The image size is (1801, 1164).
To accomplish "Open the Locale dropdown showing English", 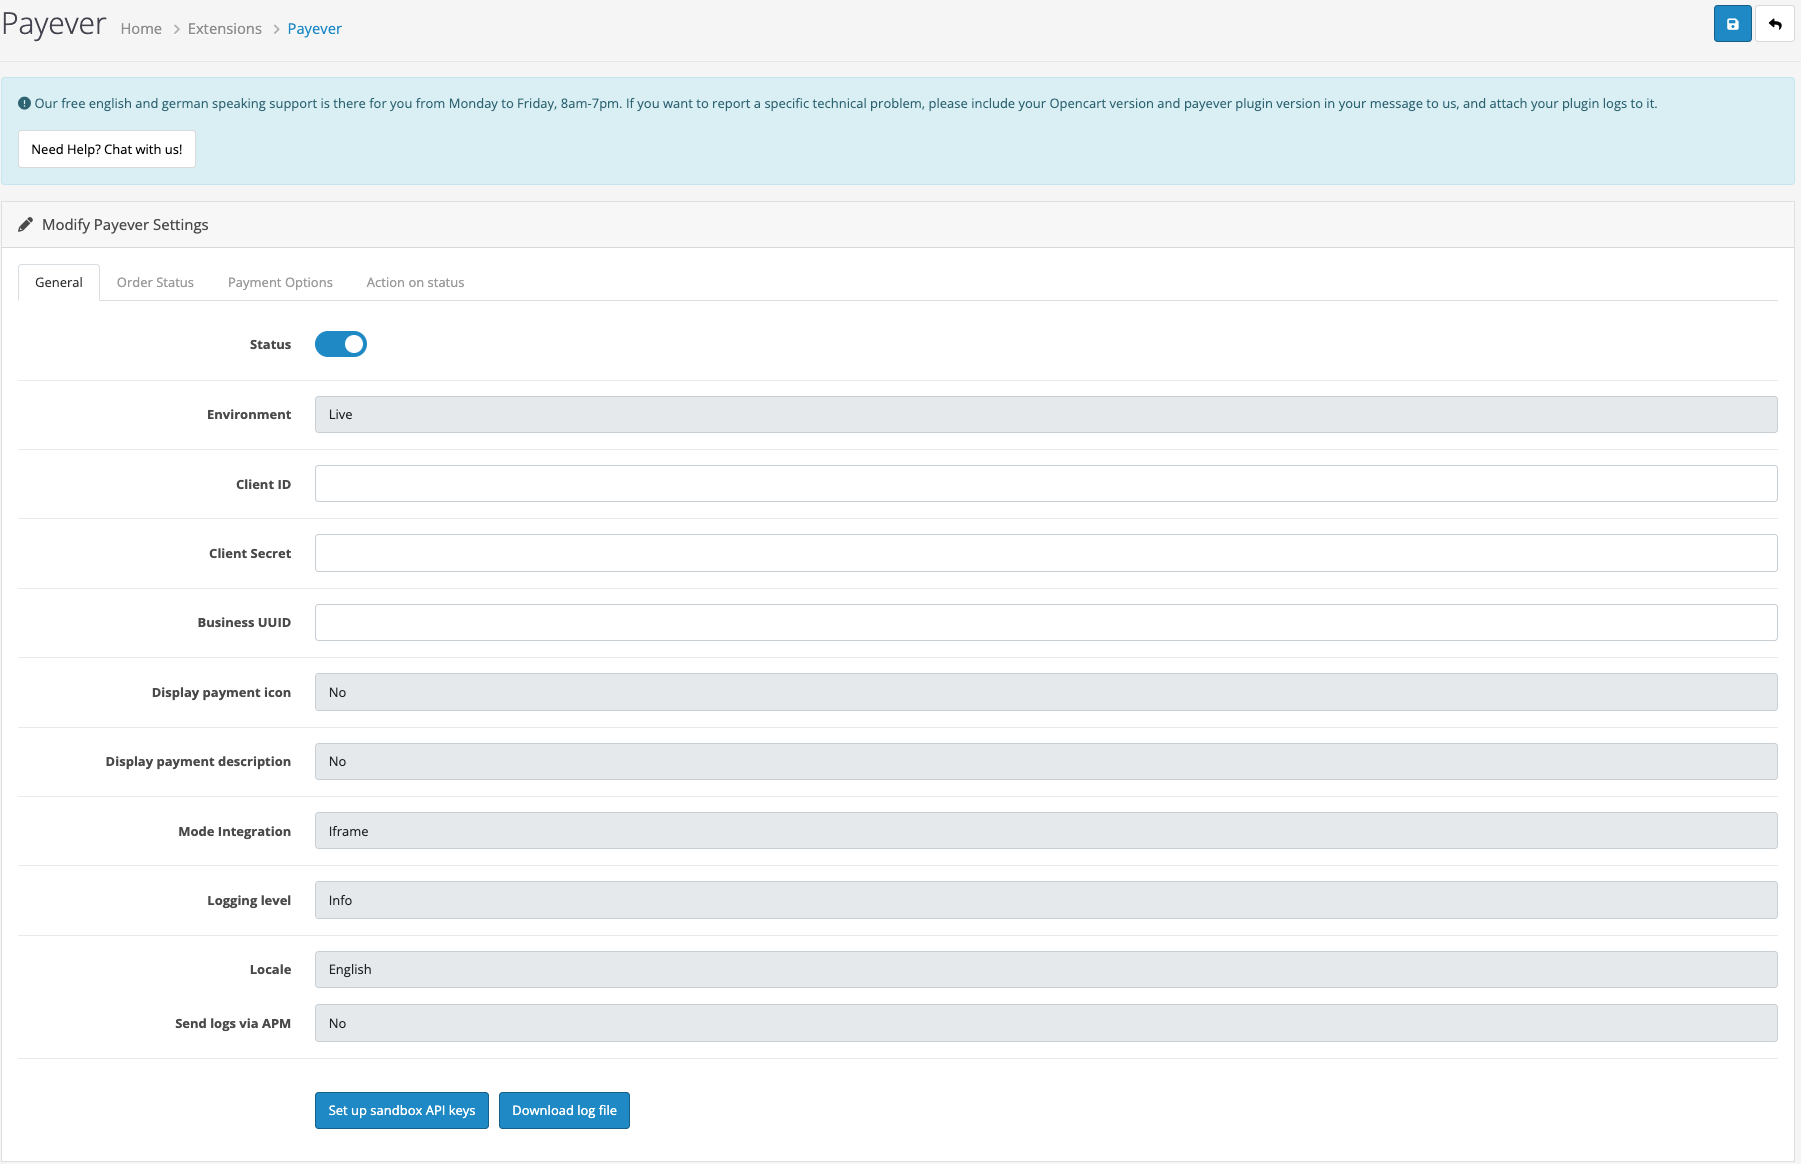I will [x=1046, y=969].
